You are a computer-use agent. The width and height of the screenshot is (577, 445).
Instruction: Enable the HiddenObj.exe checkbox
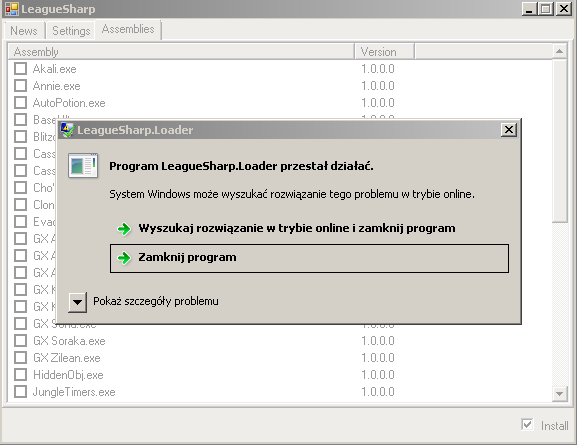click(x=21, y=375)
